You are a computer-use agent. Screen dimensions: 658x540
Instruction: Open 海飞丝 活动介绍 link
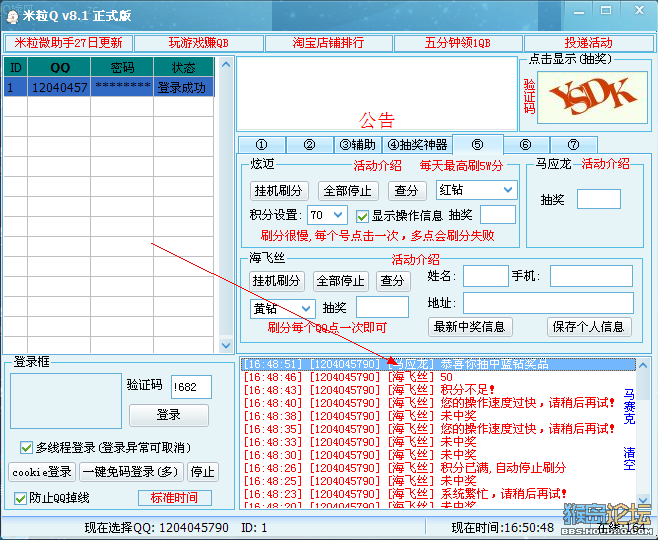coord(415,260)
